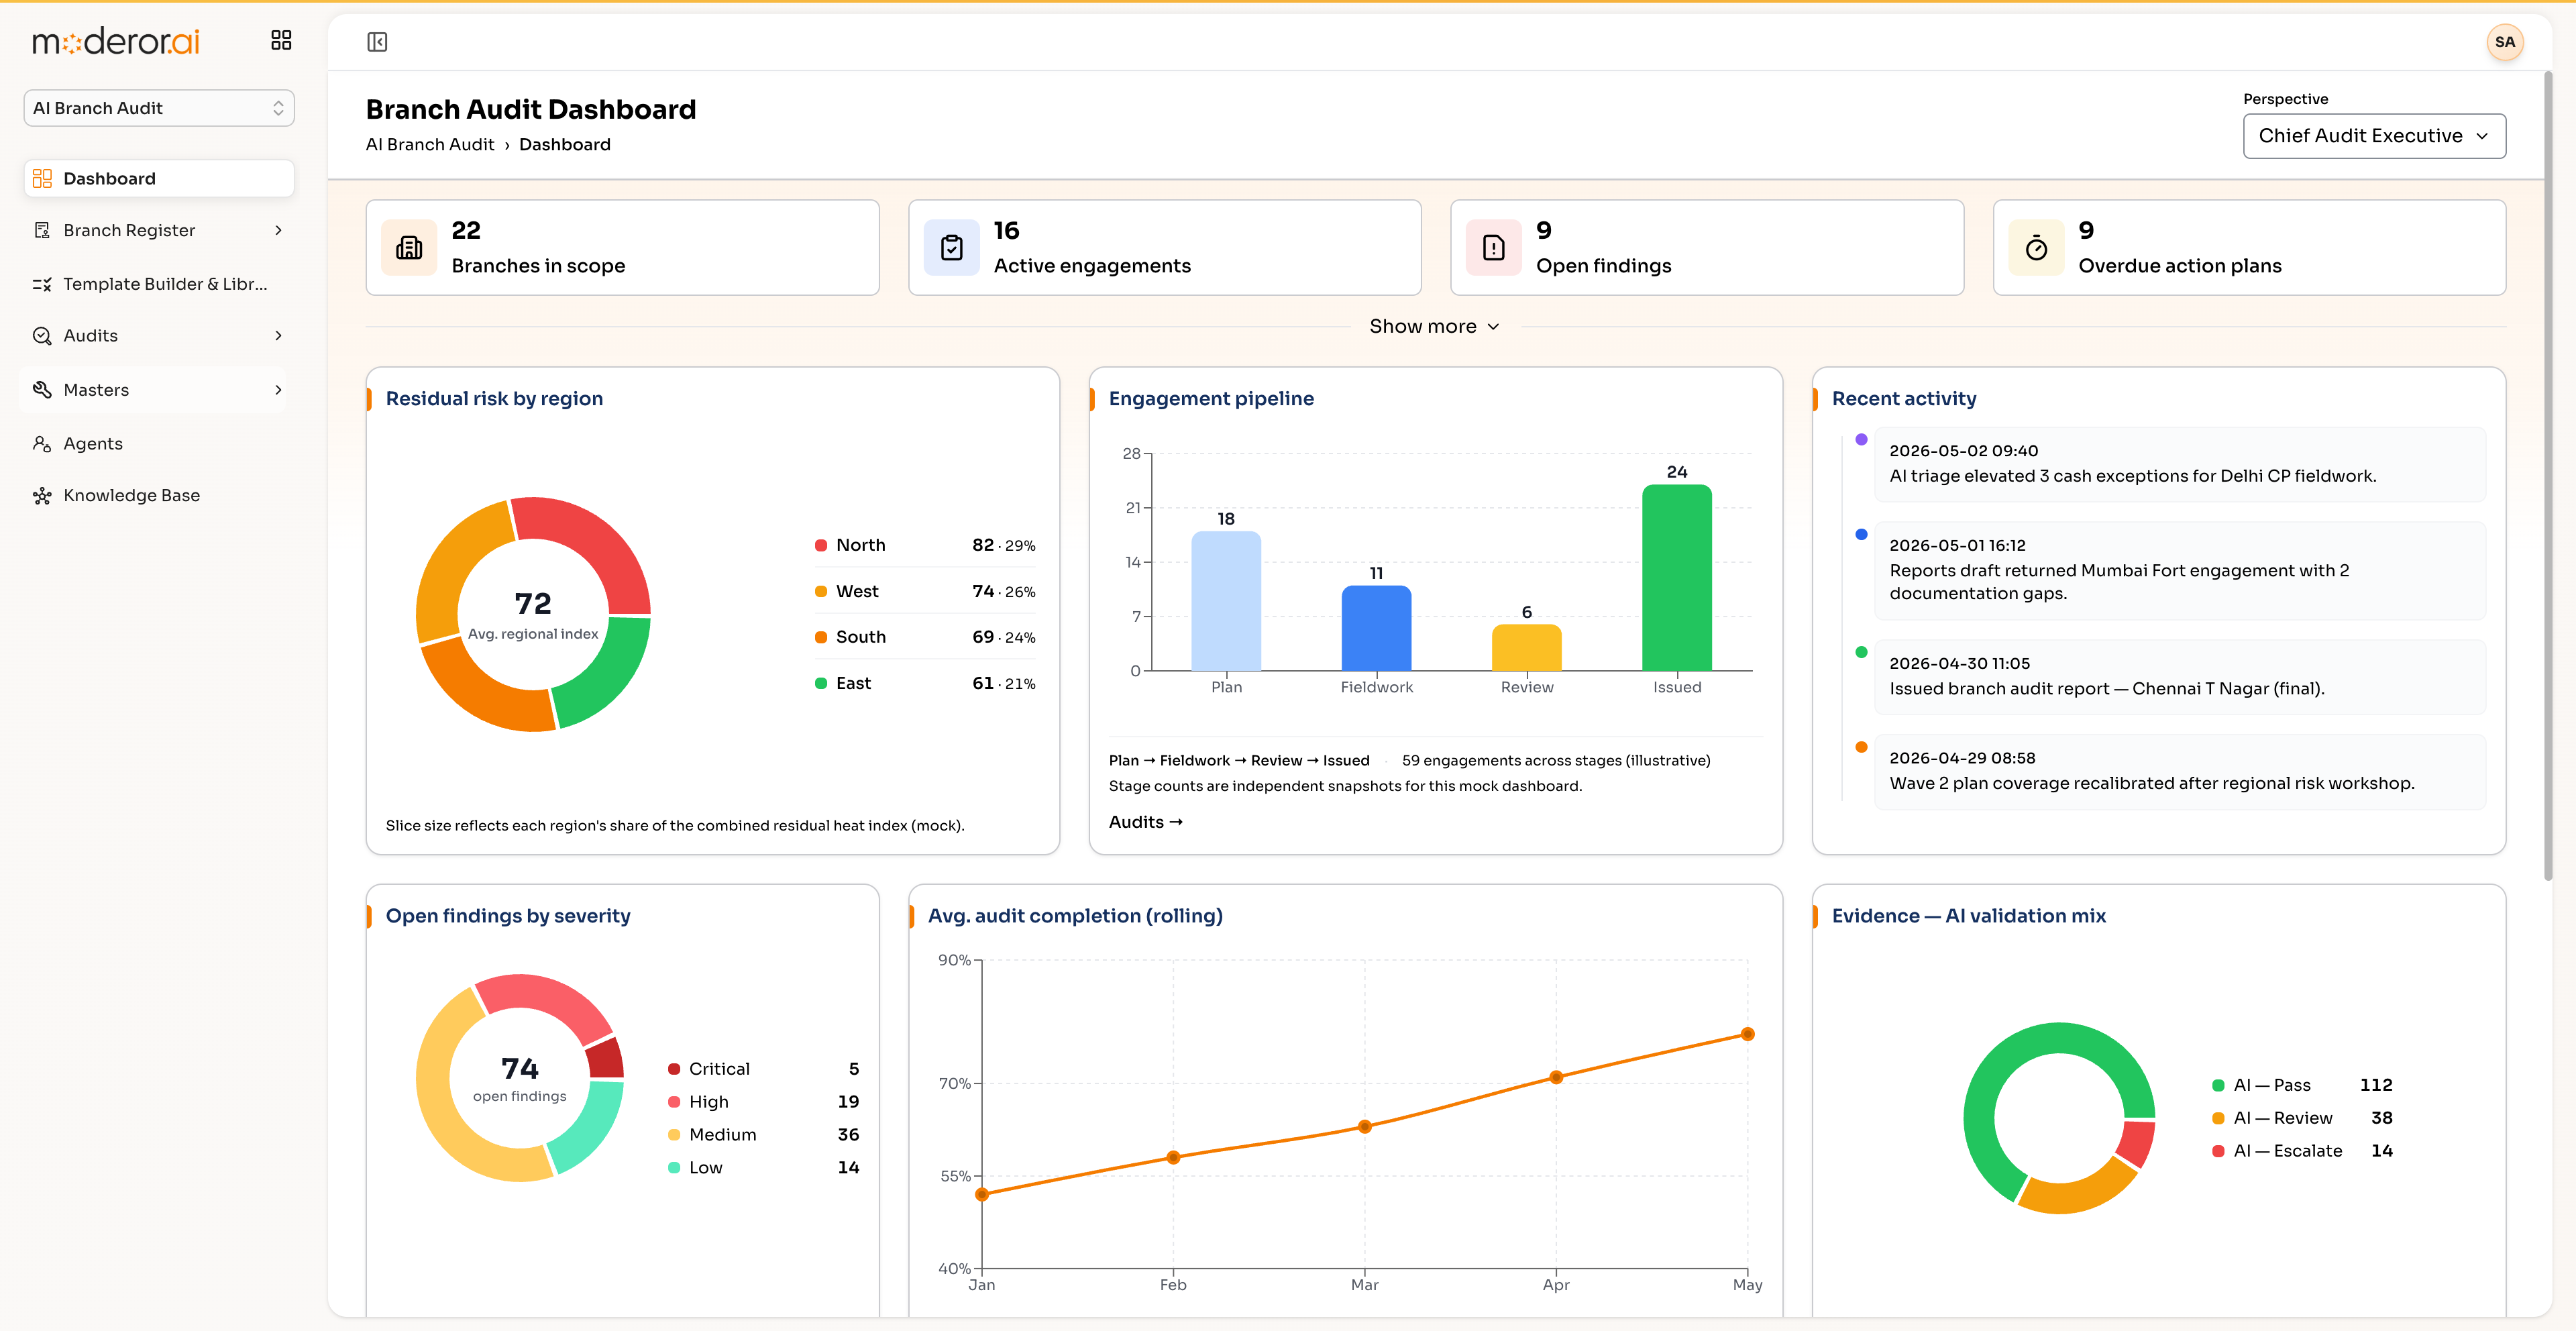Click the Low severity legend row

coord(763,1168)
